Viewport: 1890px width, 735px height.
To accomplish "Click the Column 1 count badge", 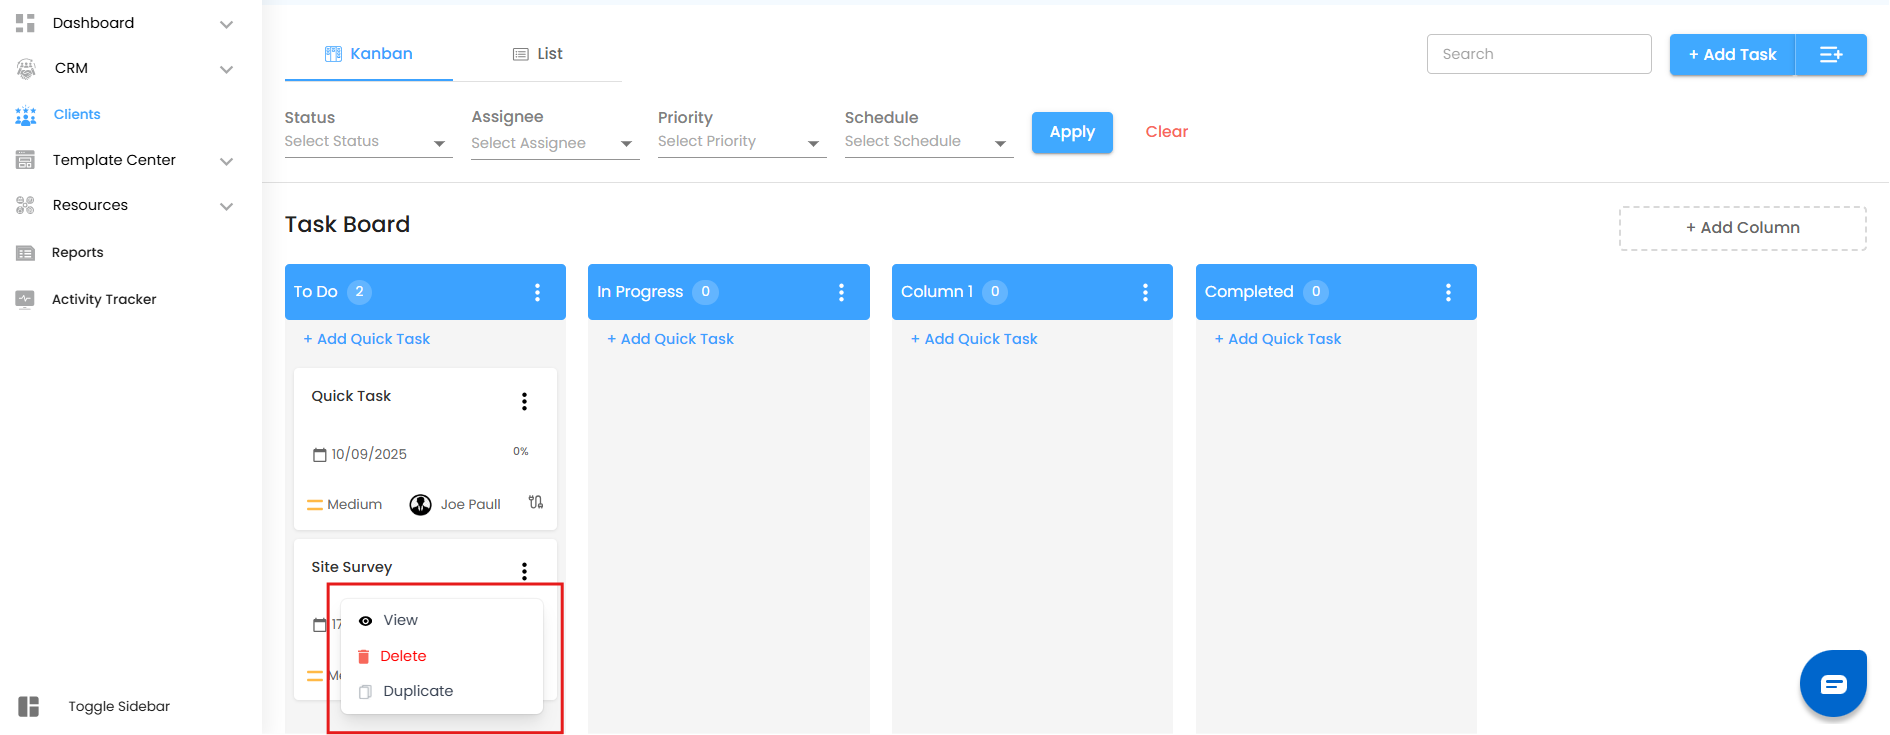I will point(995,292).
